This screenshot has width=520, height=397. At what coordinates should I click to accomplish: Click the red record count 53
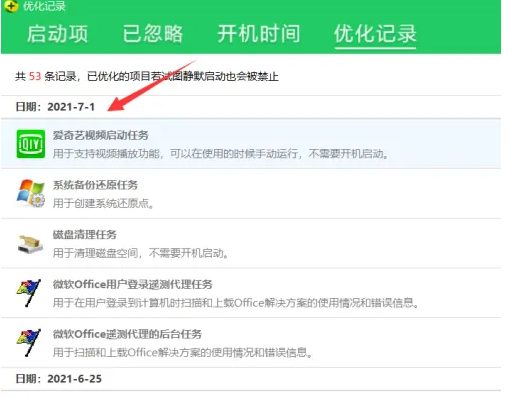tap(35, 76)
